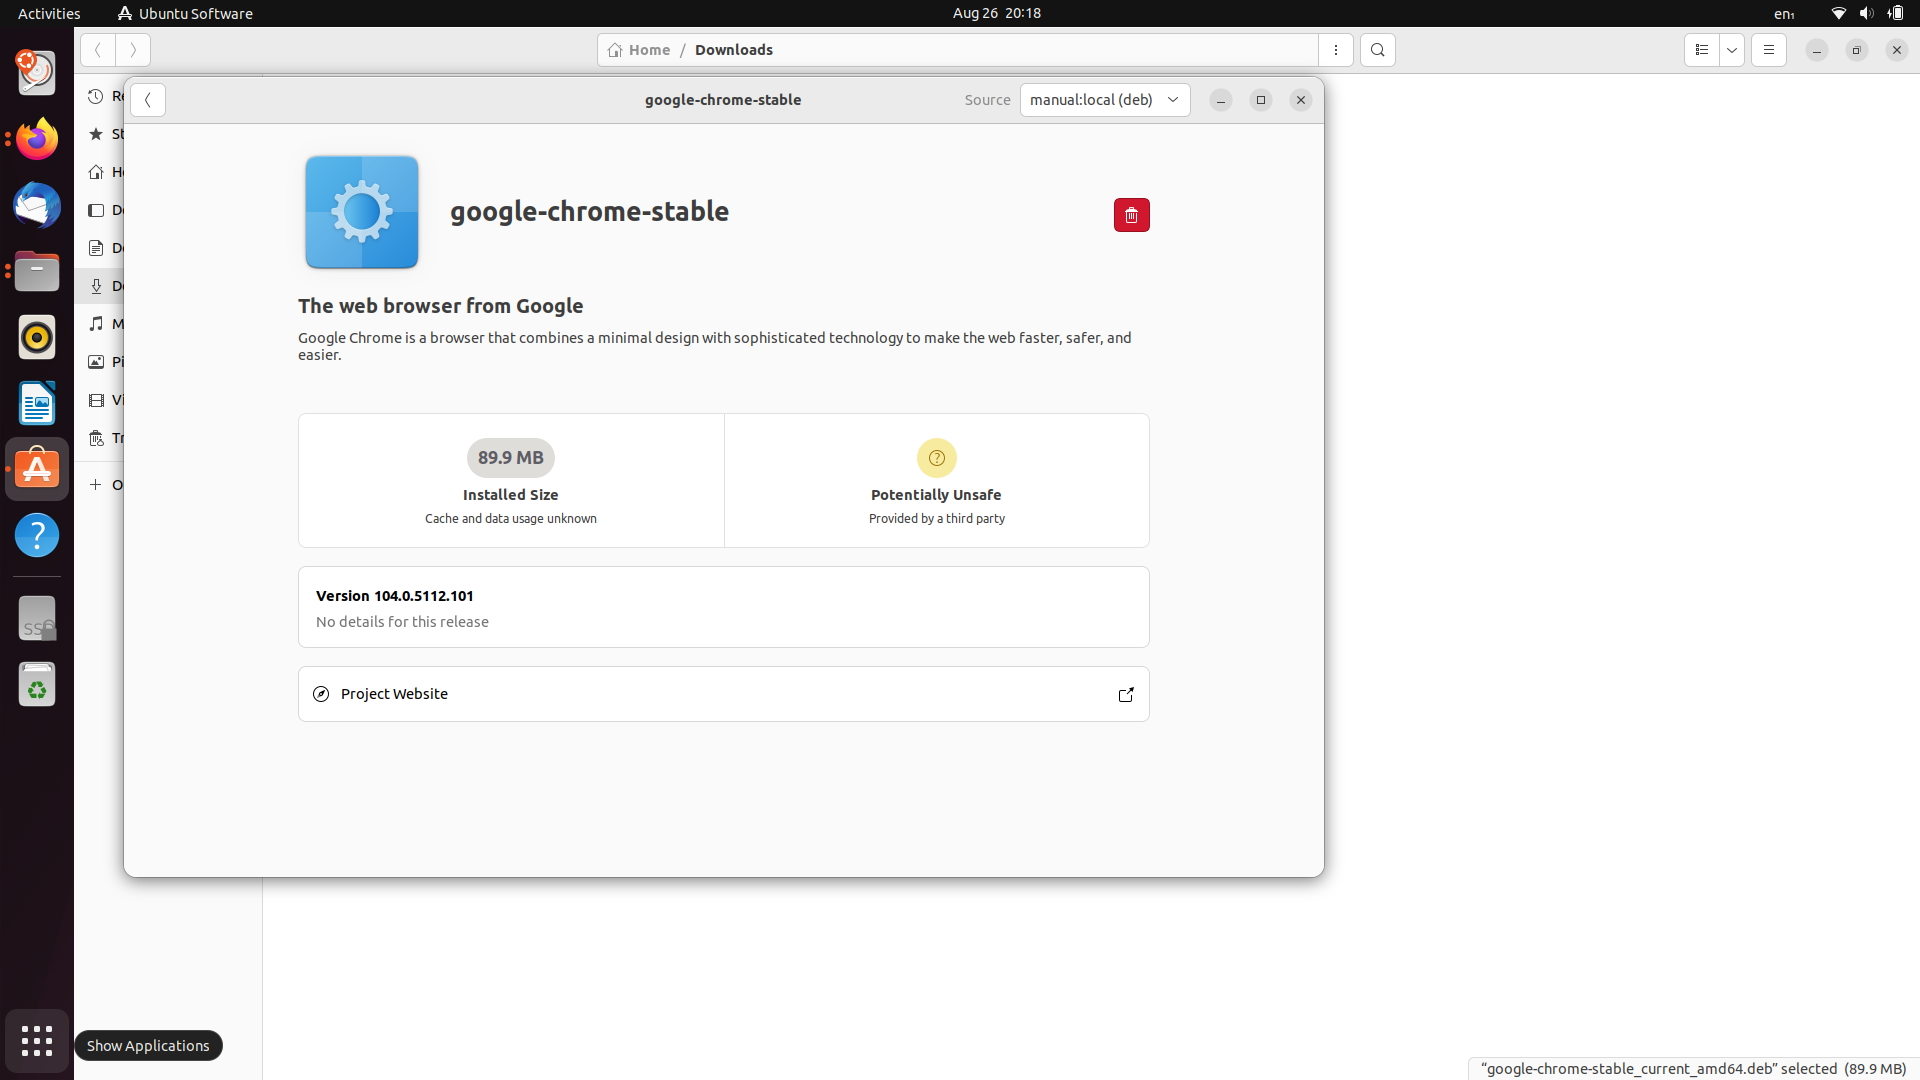Go back in Ubuntu Software window

[148, 100]
